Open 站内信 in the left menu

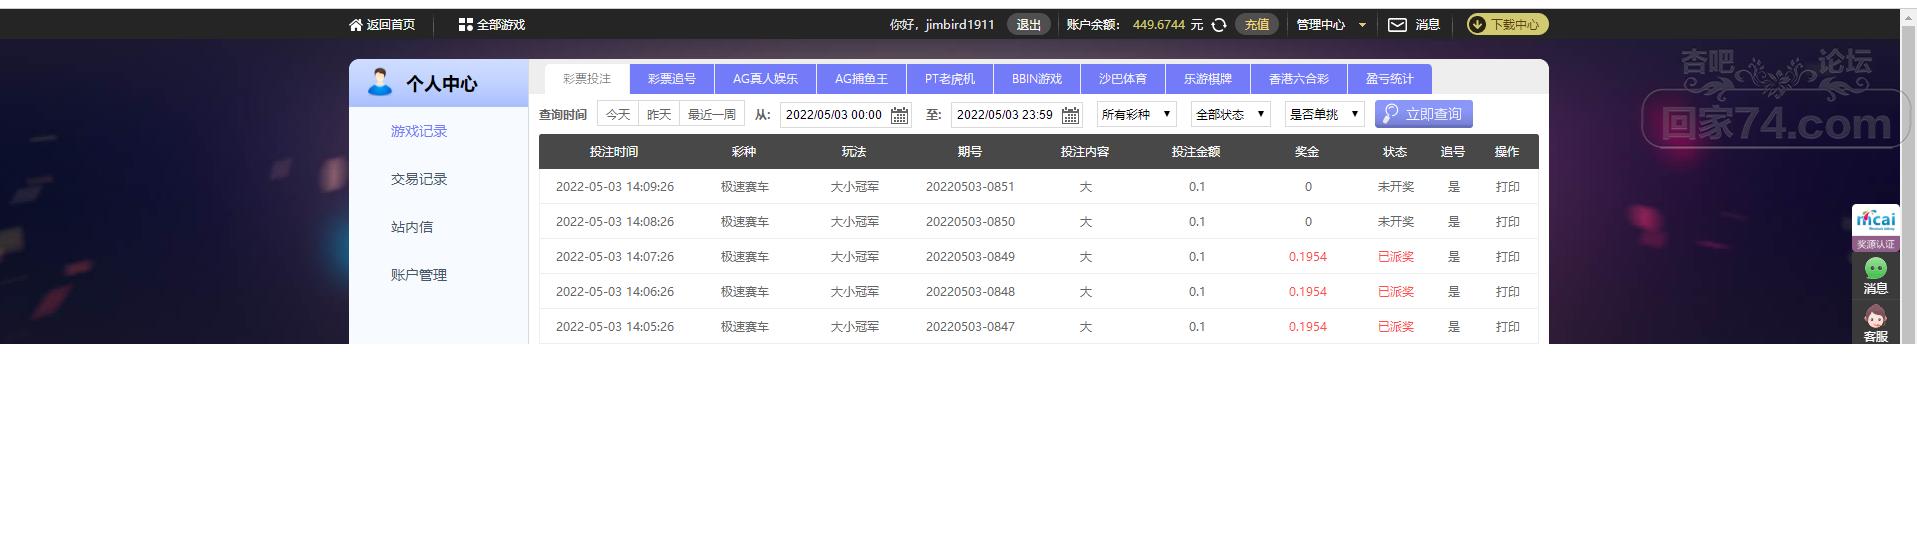pyautogui.click(x=412, y=227)
